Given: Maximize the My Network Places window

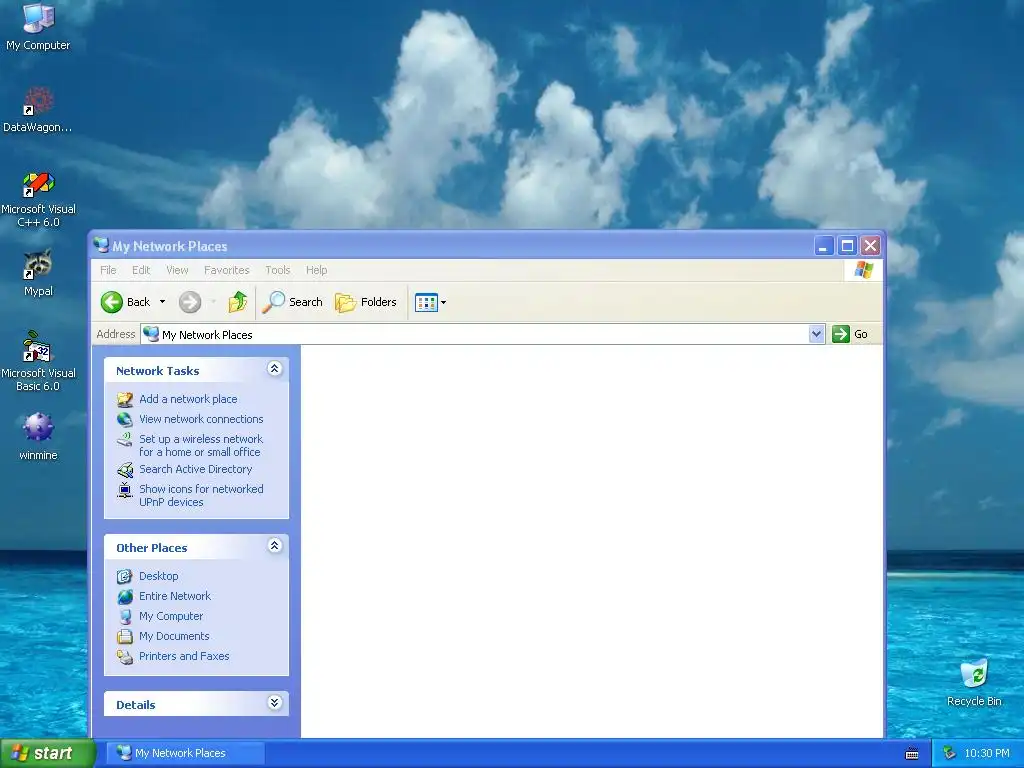Looking at the screenshot, I should click(848, 246).
